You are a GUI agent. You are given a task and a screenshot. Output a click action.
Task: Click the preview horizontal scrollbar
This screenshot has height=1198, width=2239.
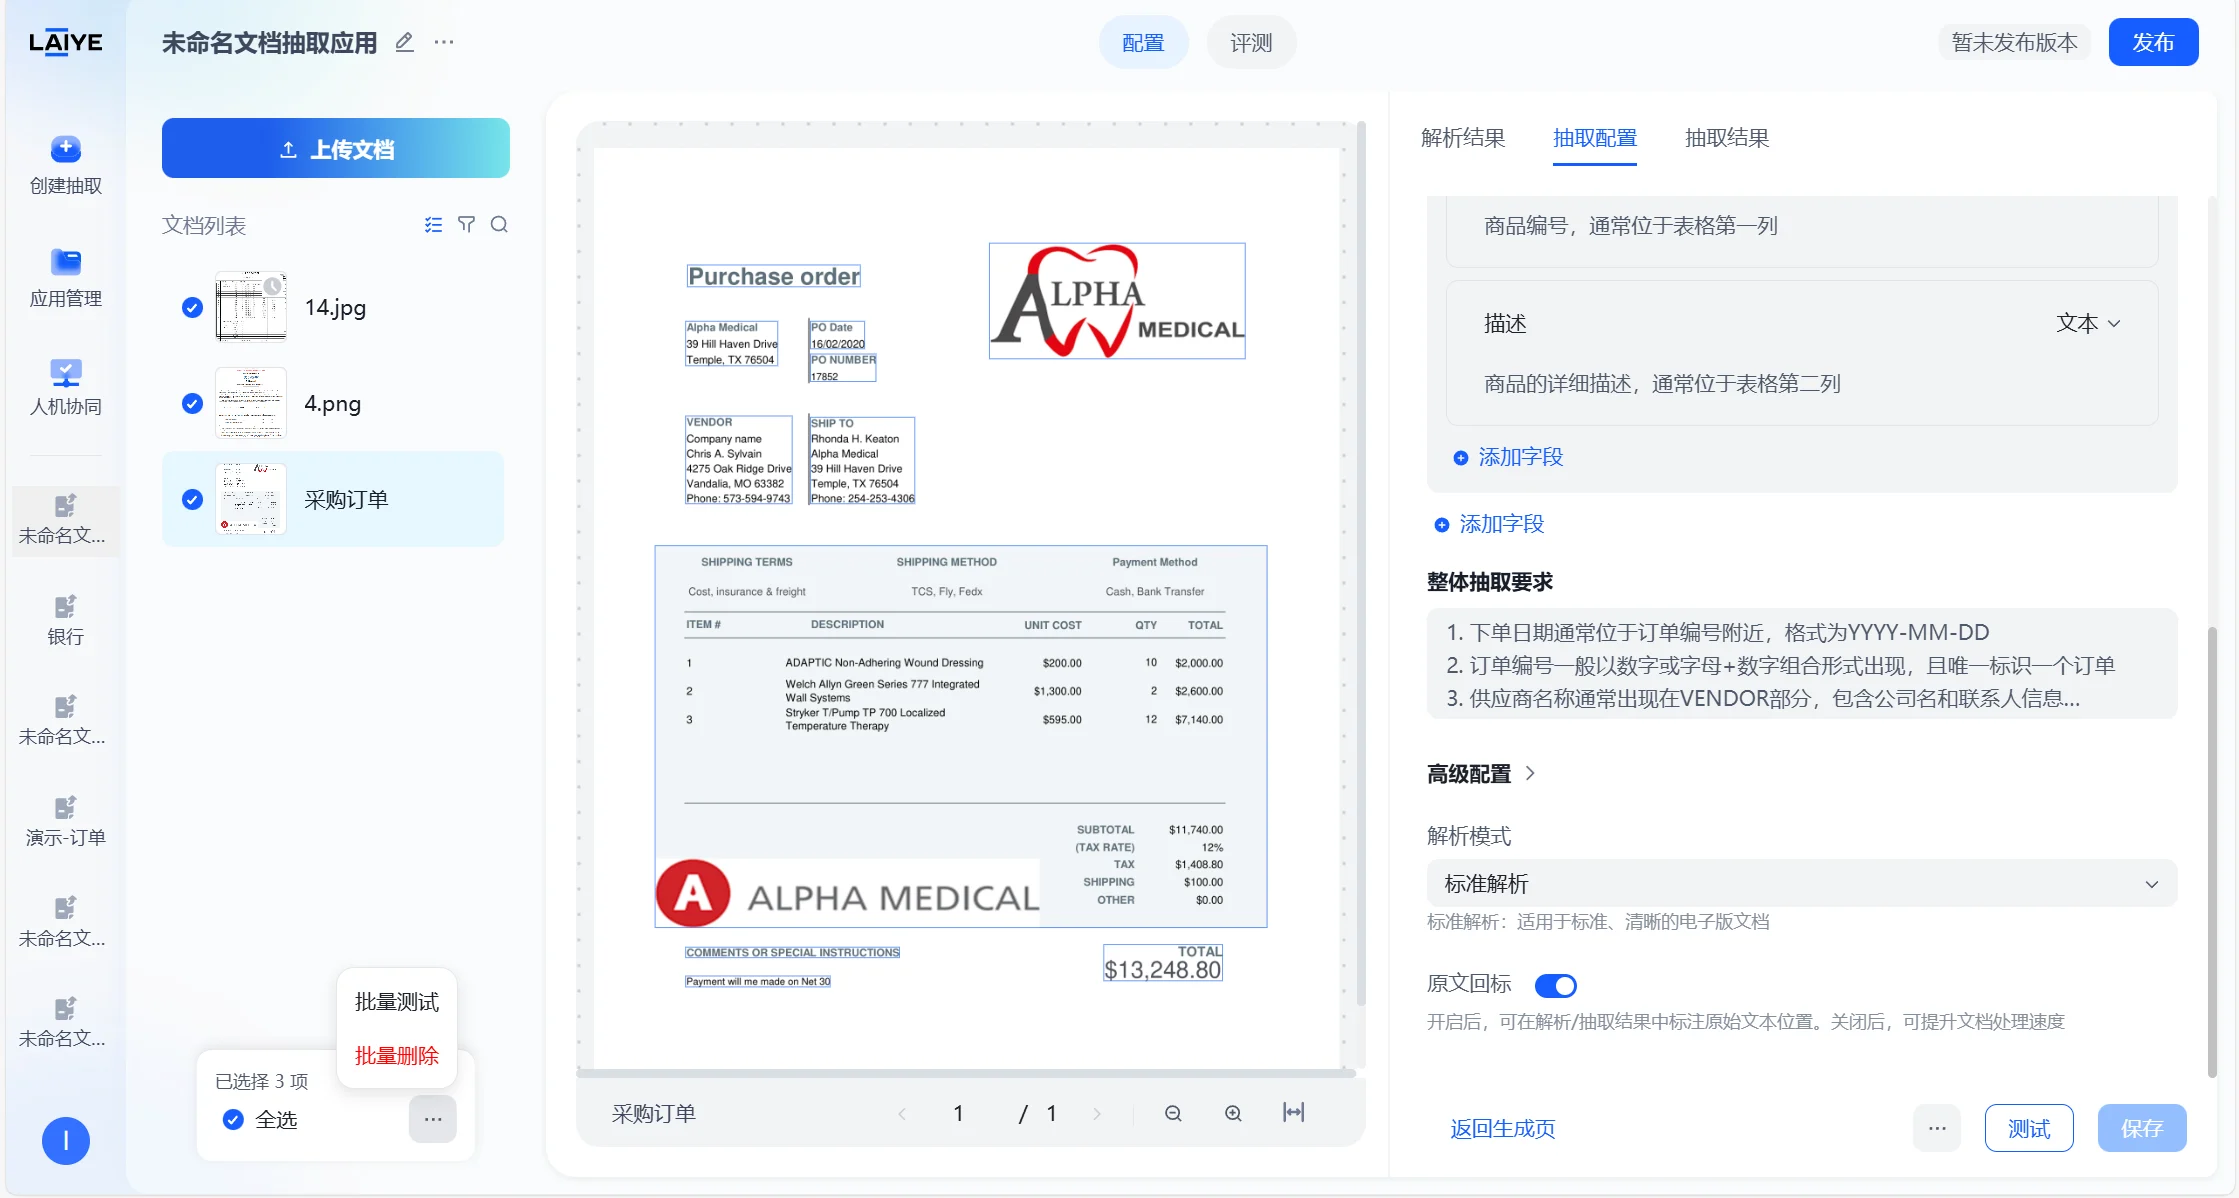coord(966,1073)
